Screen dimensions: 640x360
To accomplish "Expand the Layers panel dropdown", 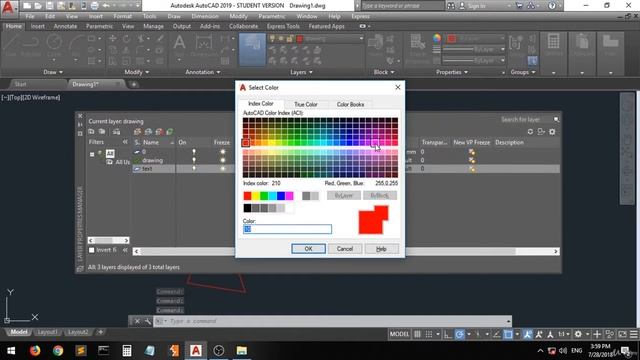I will 302,72.
